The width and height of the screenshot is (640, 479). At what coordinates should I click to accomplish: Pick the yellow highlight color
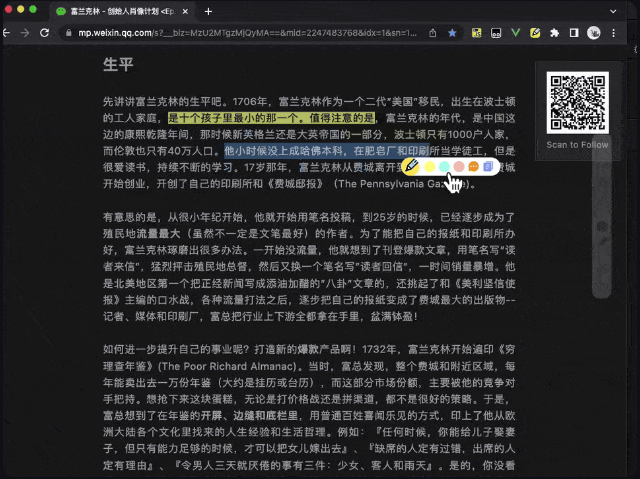(429, 166)
